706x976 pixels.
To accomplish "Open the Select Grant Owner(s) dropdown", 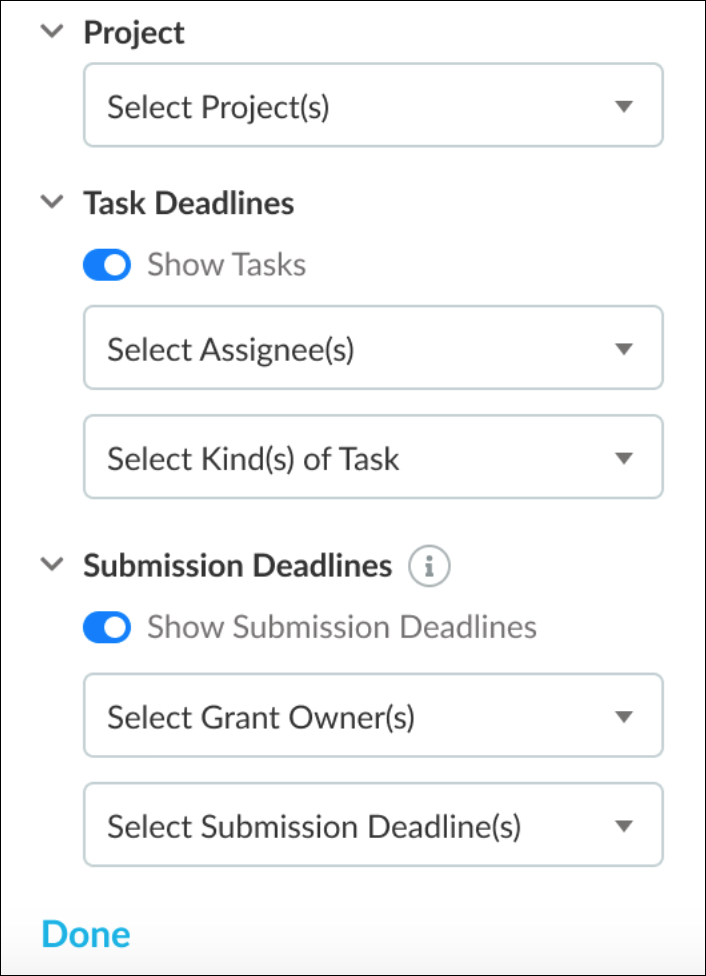I will pos(373,716).
